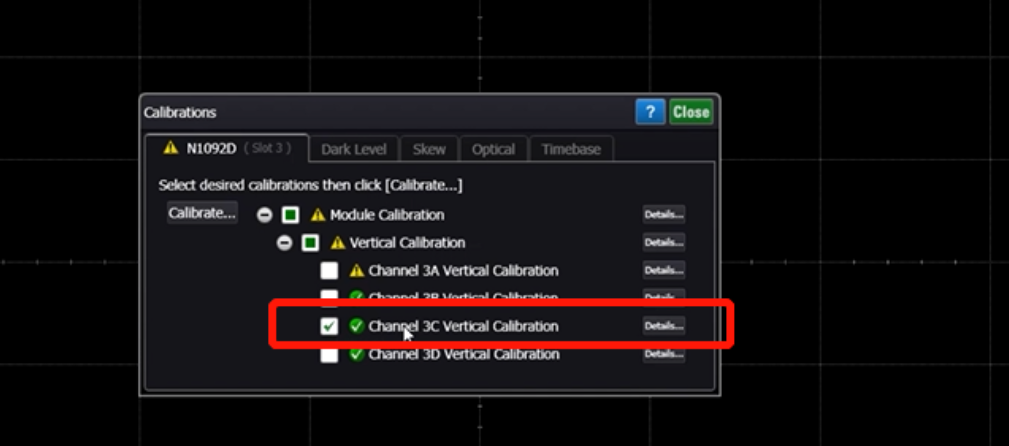This screenshot has width=1009, height=446.
Task: Tick the Channel 3D Vertical Calibration checkbox
Action: (329, 354)
